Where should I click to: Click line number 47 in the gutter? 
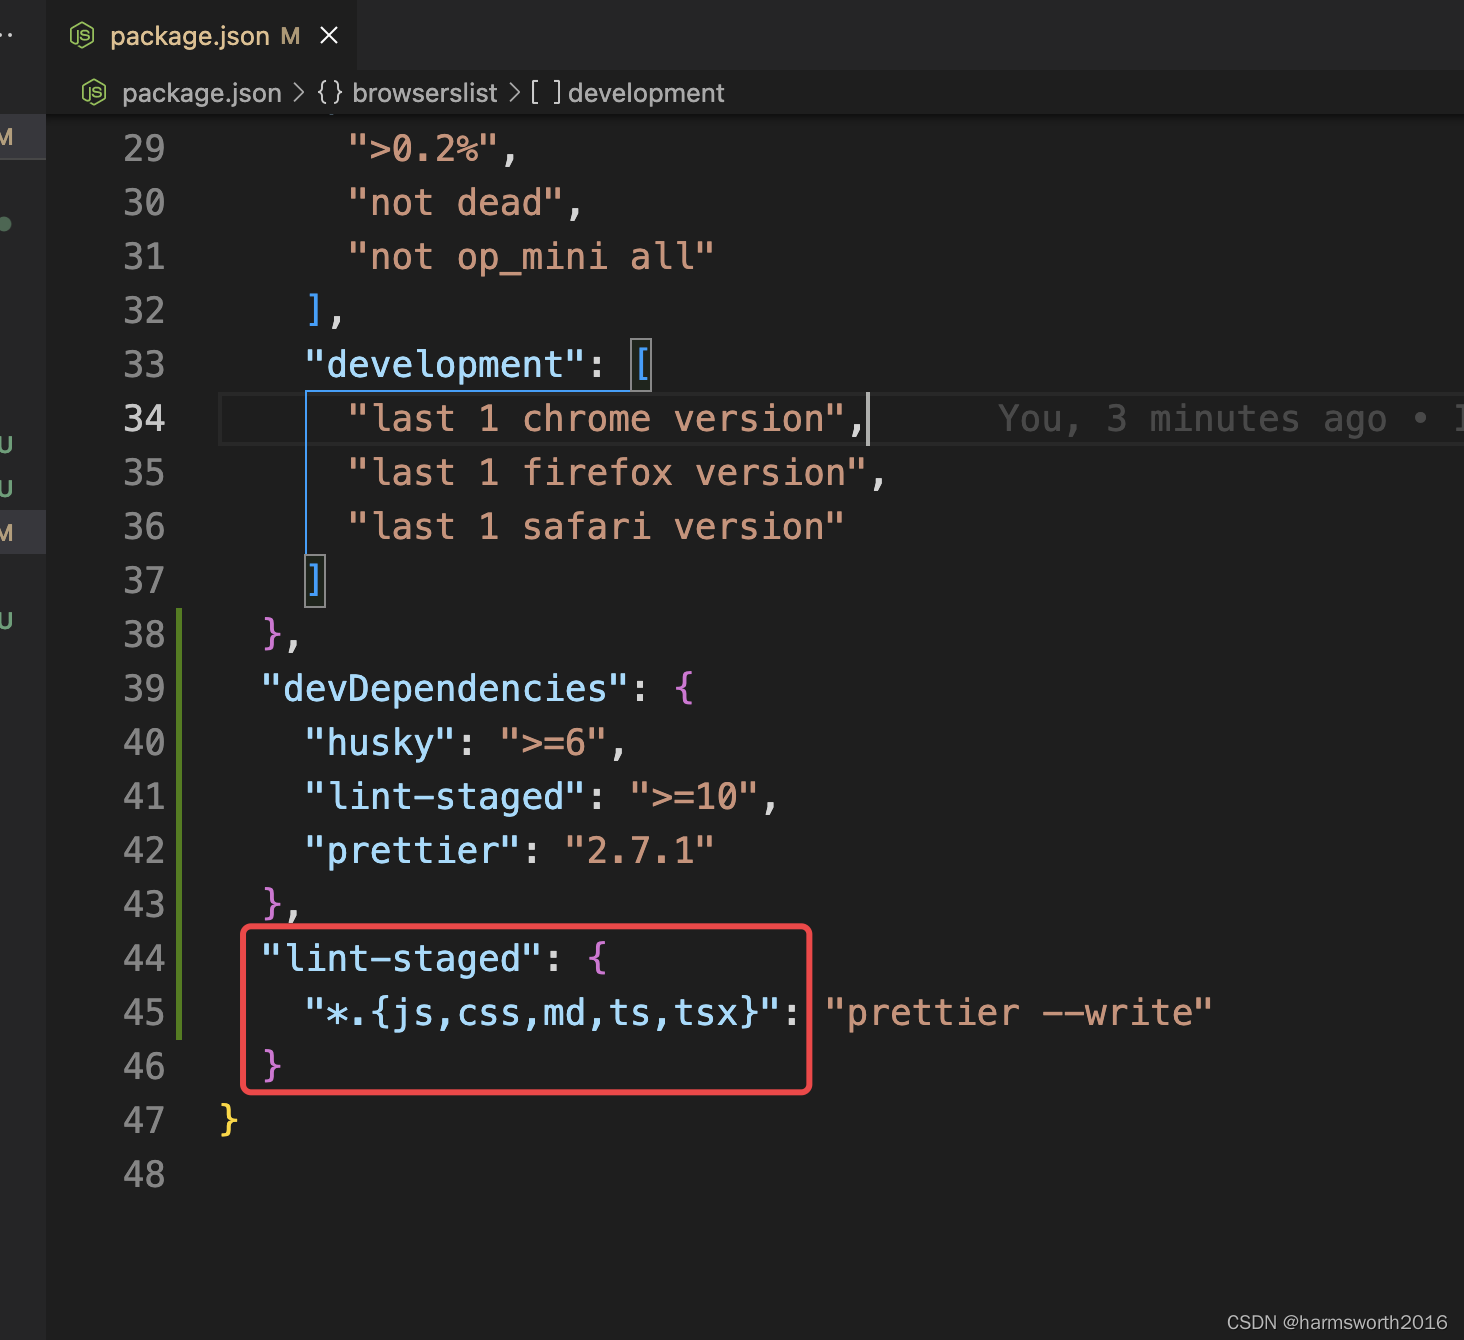pos(144,1120)
